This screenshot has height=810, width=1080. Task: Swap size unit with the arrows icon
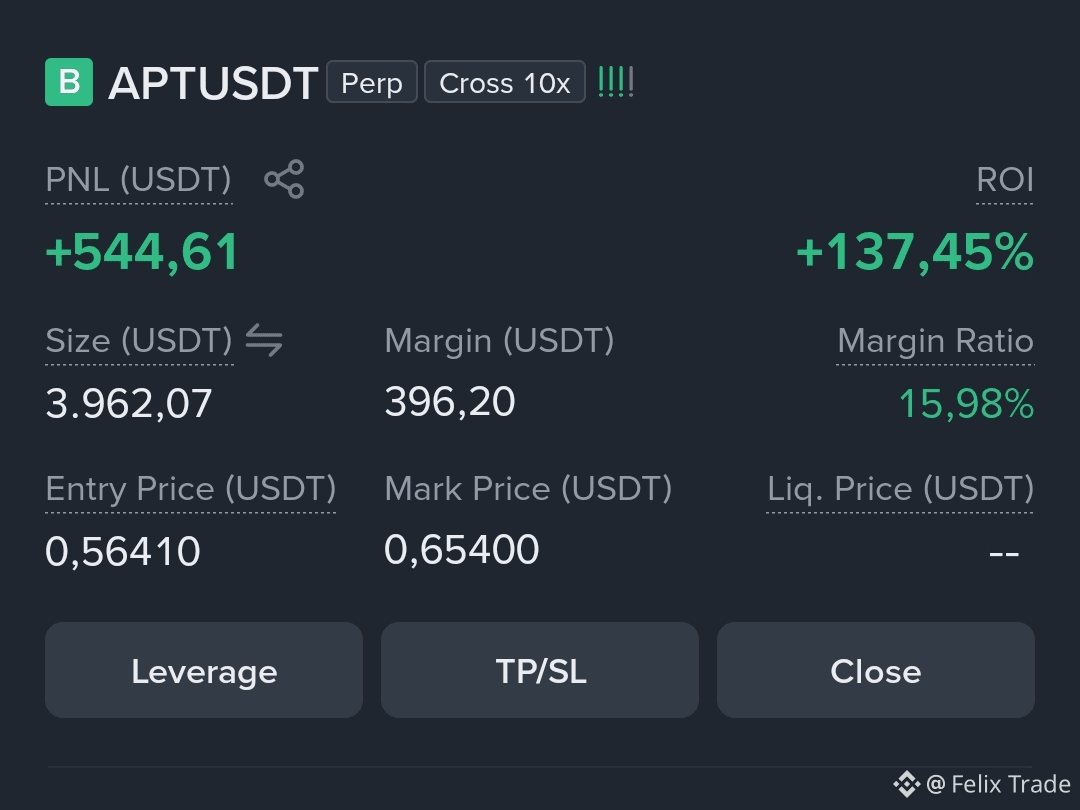tap(264, 340)
